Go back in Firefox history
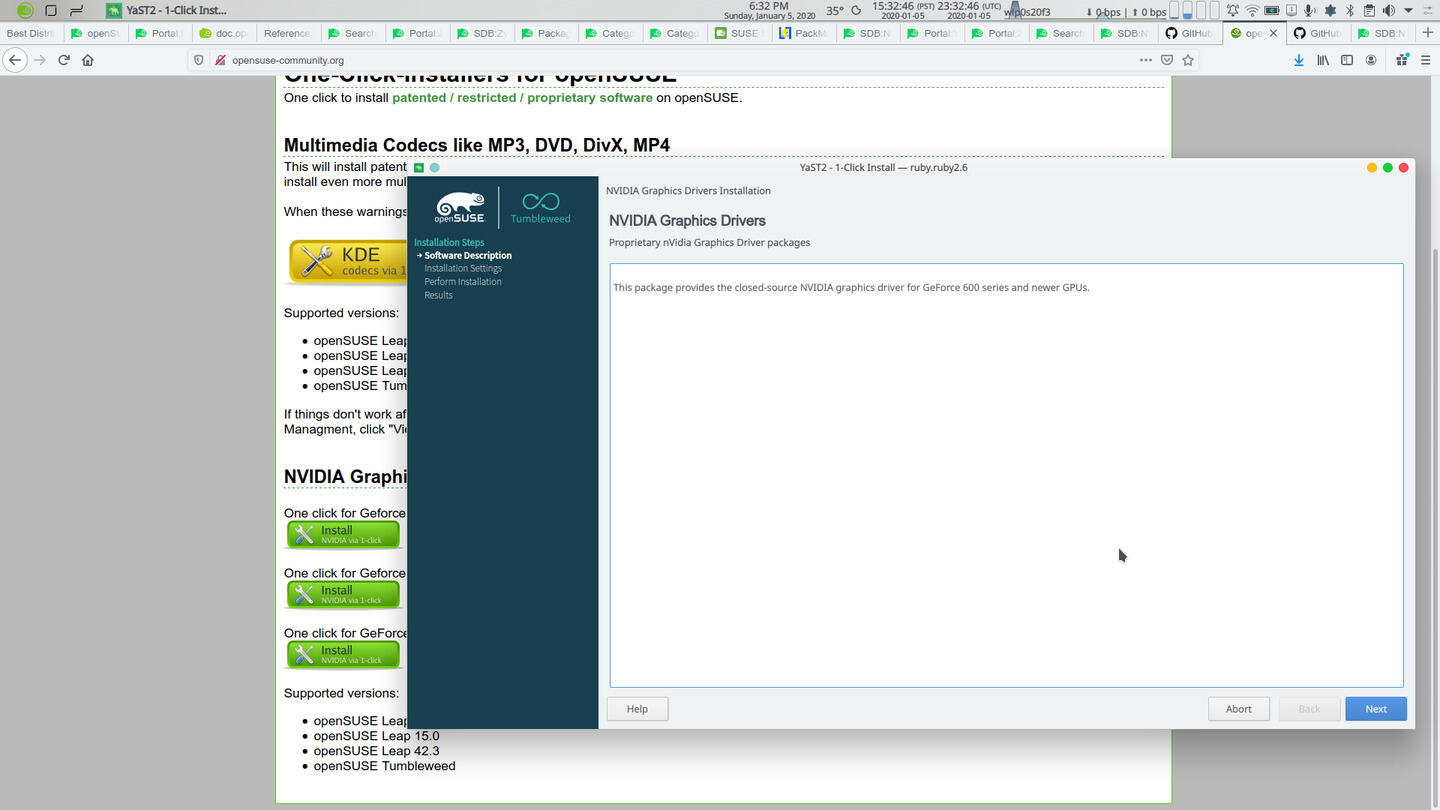The width and height of the screenshot is (1440, 810). pos(15,60)
